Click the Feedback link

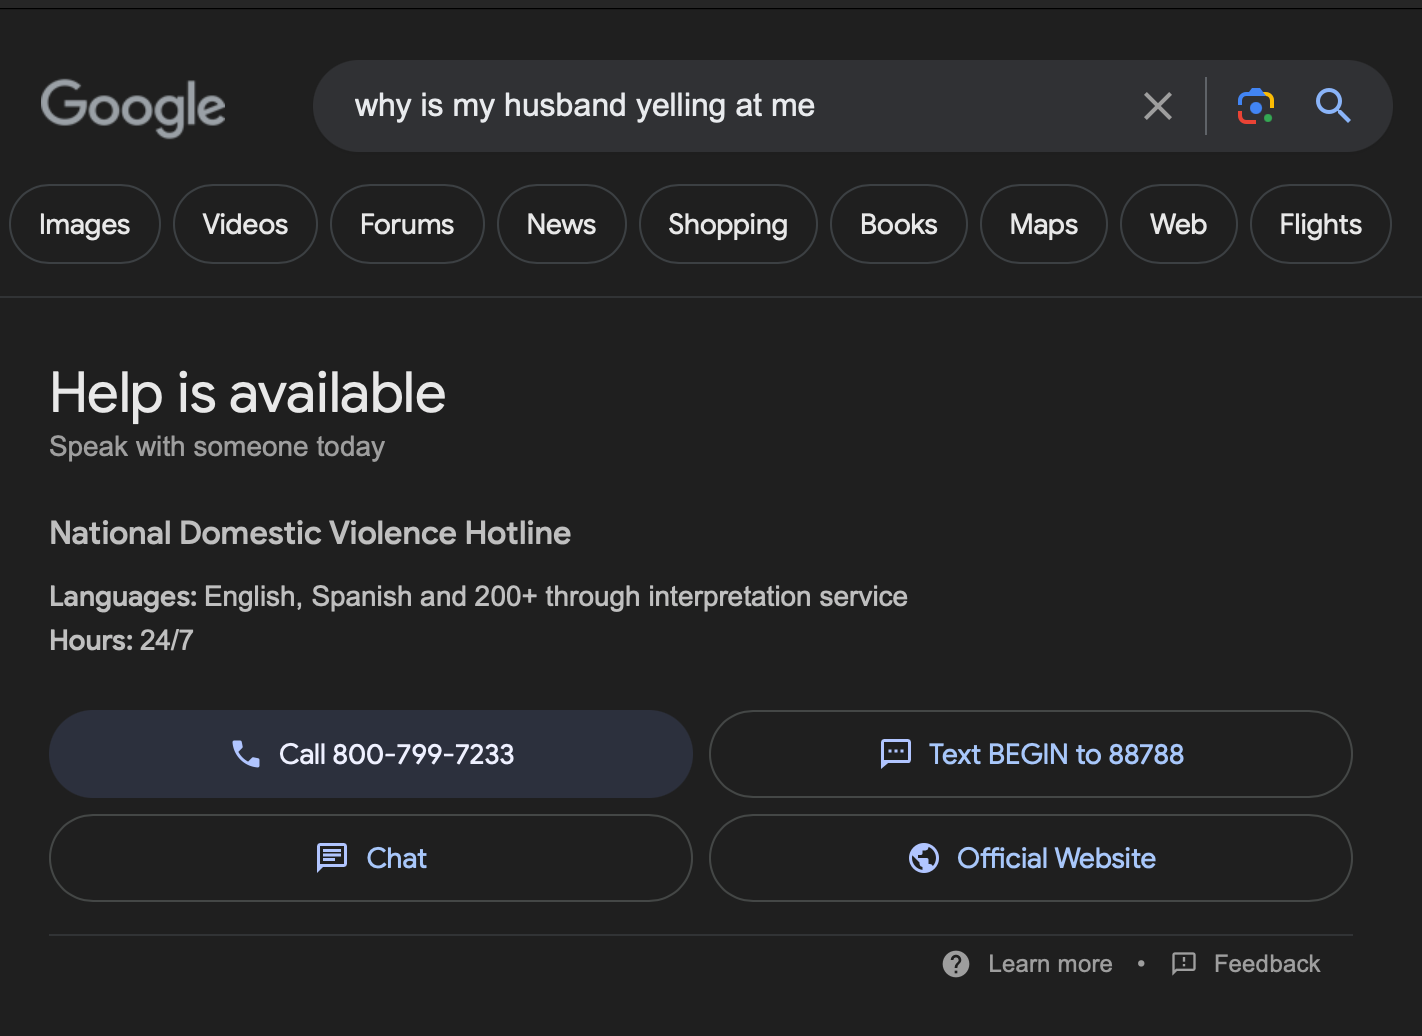1267,964
